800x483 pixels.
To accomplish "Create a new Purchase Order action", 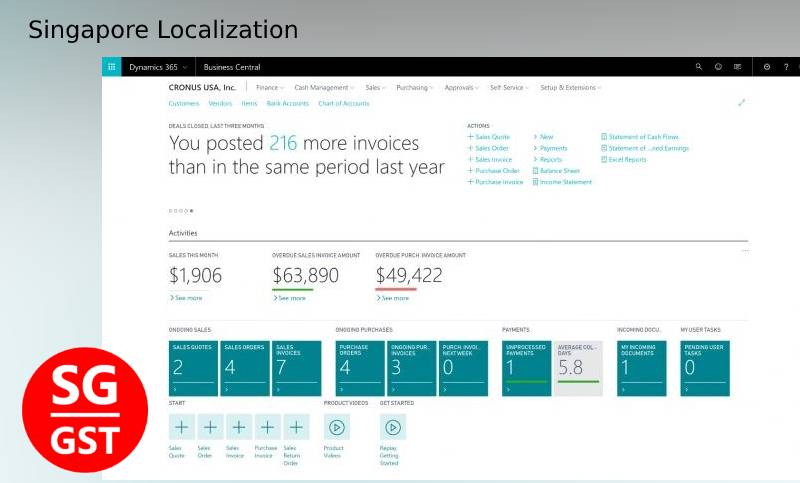I will [493, 170].
